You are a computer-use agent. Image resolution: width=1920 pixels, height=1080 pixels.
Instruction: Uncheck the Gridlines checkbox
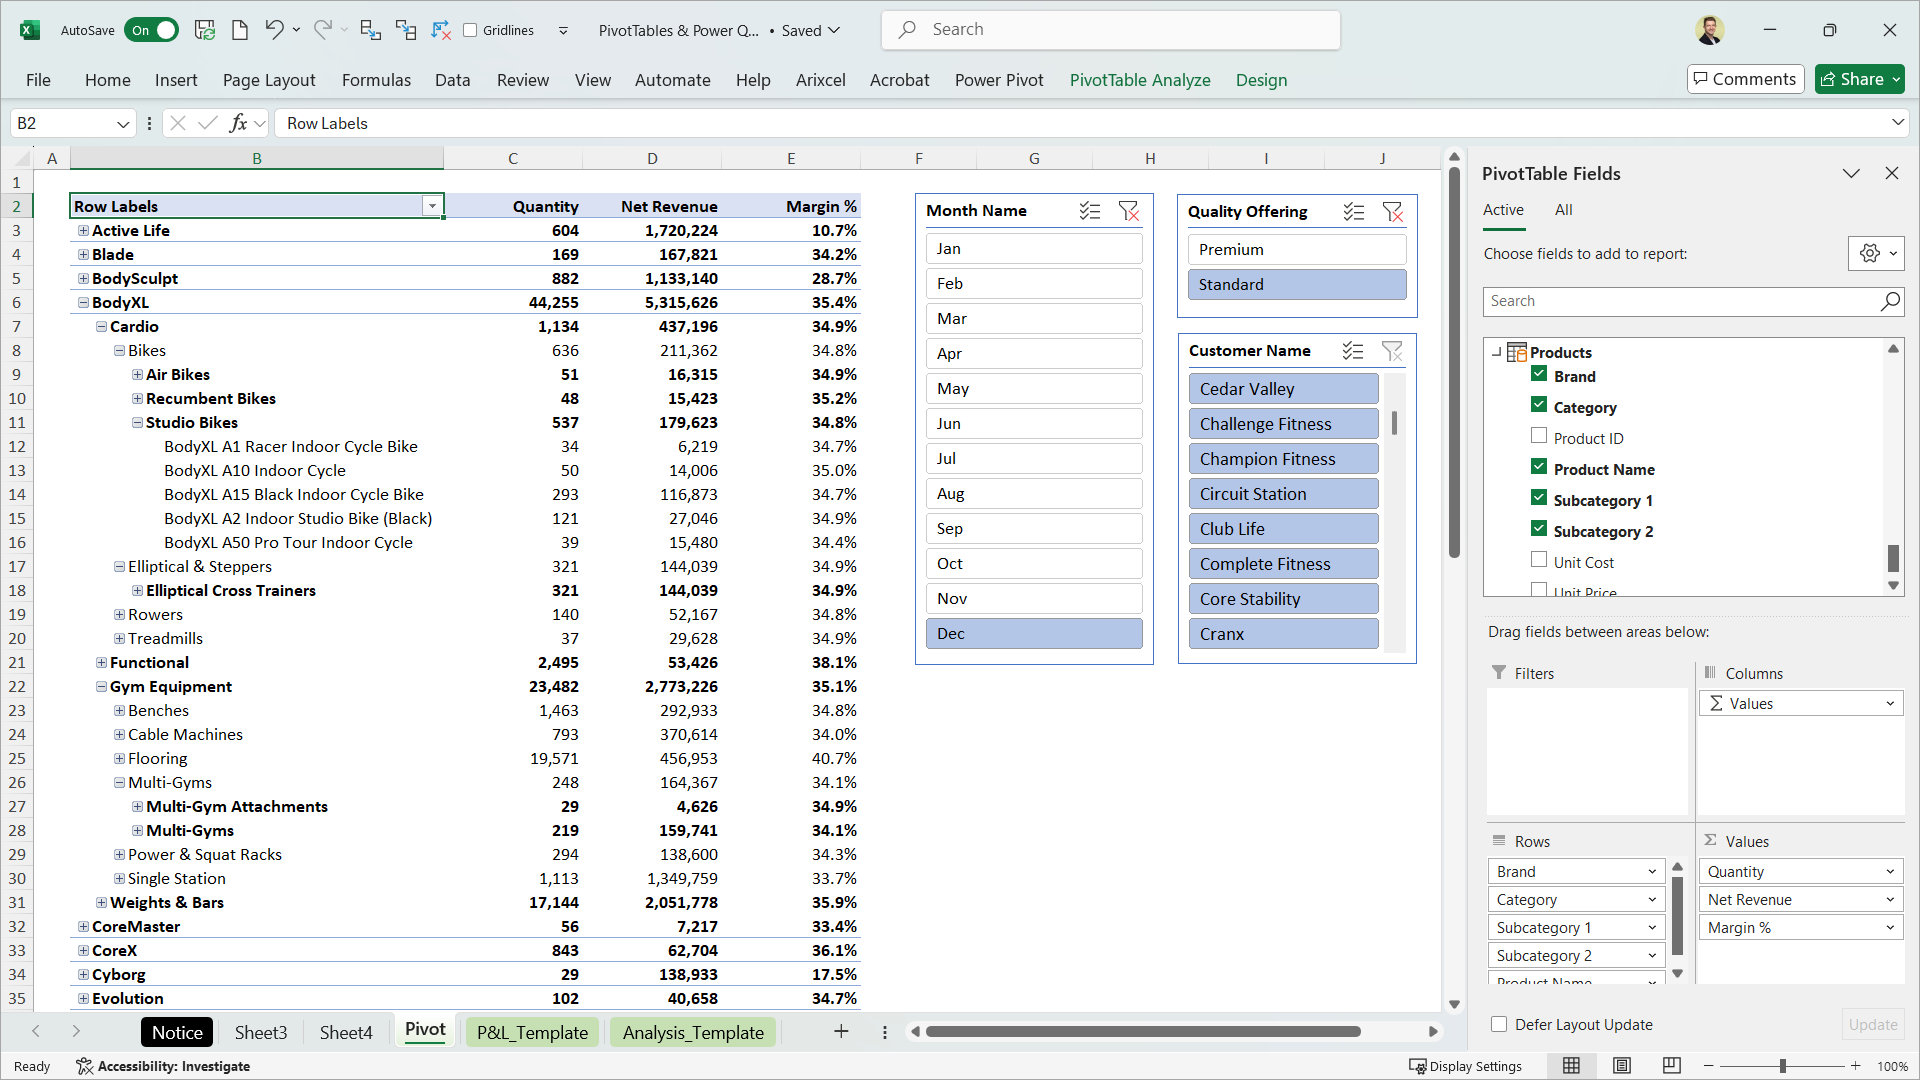coord(470,30)
